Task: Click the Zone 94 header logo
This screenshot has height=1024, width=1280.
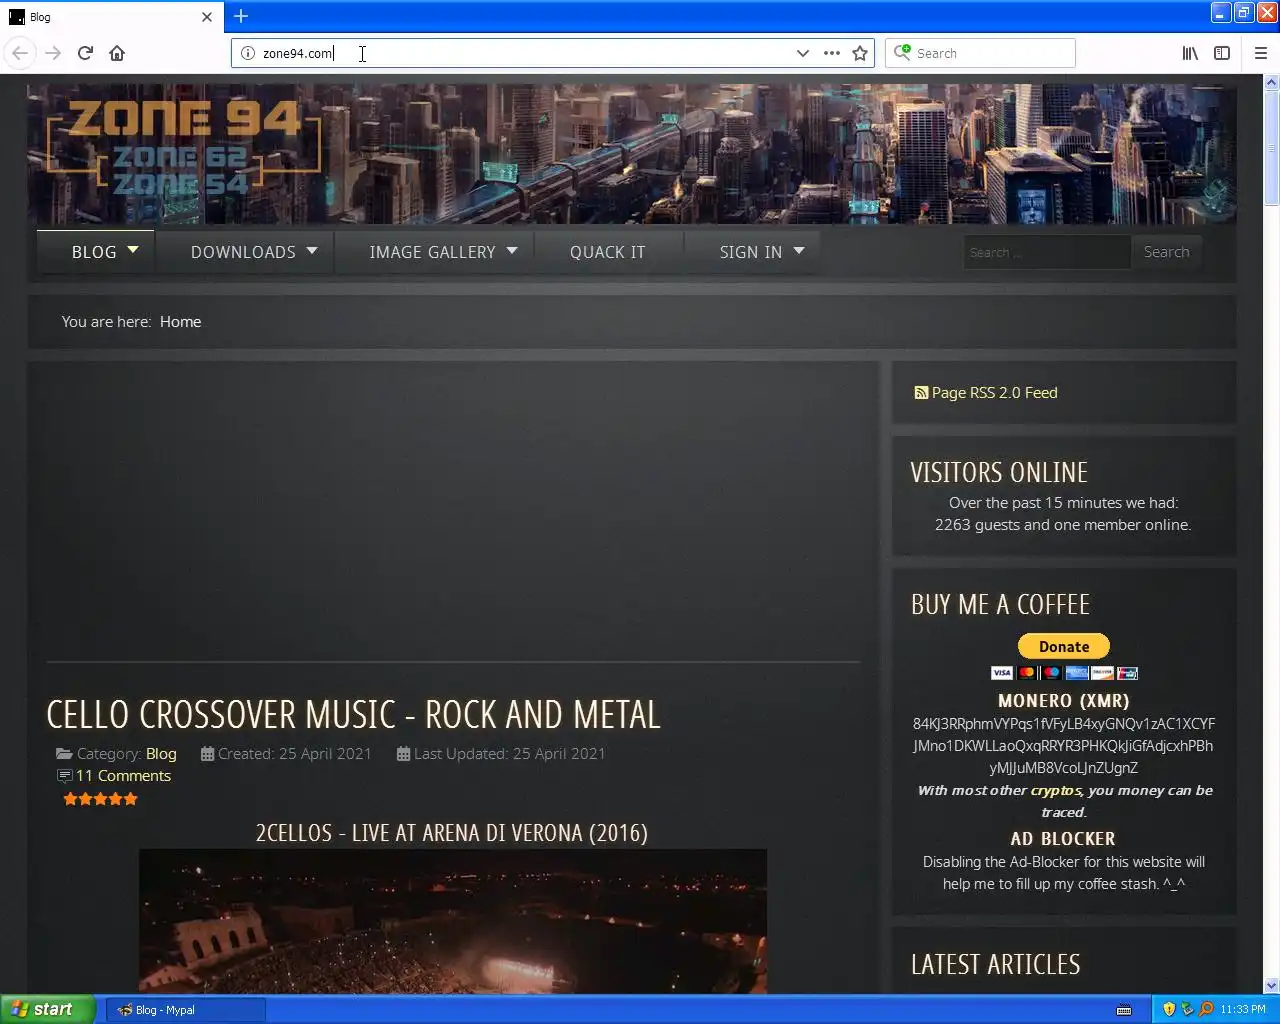Action: coord(185,150)
